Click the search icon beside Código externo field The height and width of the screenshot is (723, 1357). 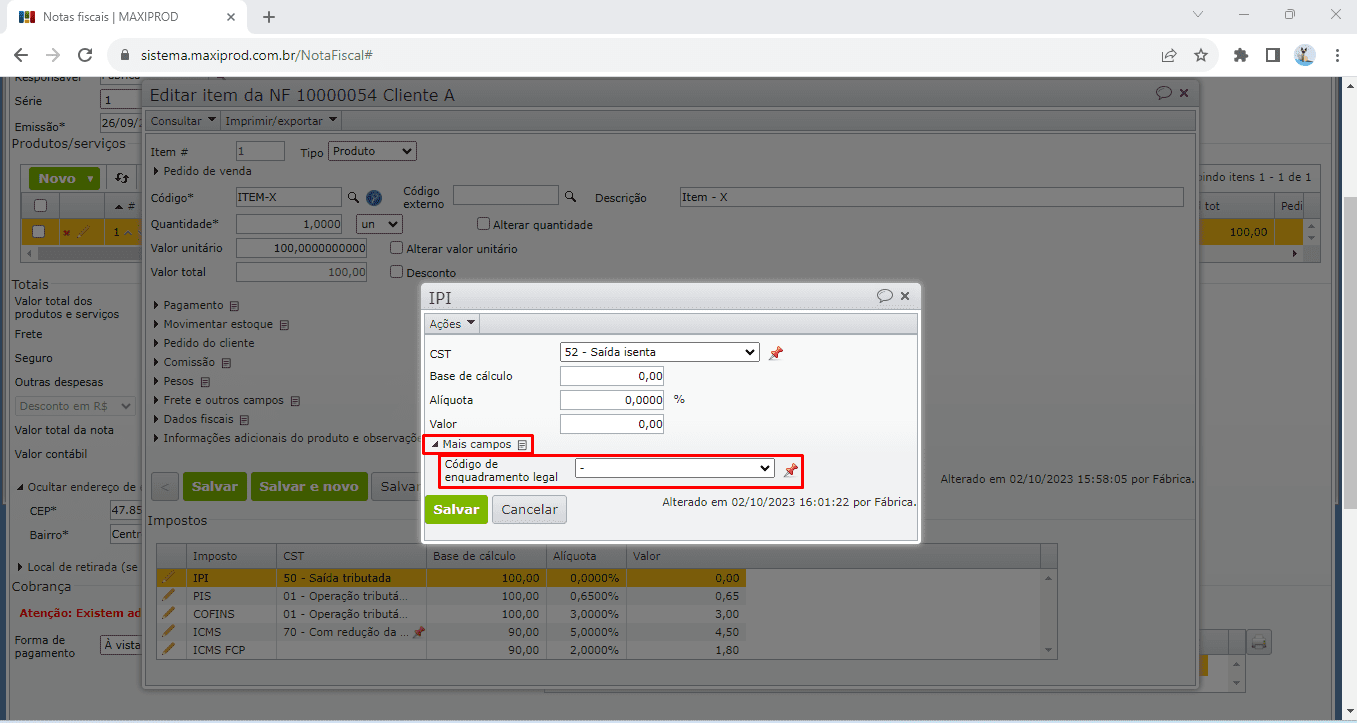[571, 197]
